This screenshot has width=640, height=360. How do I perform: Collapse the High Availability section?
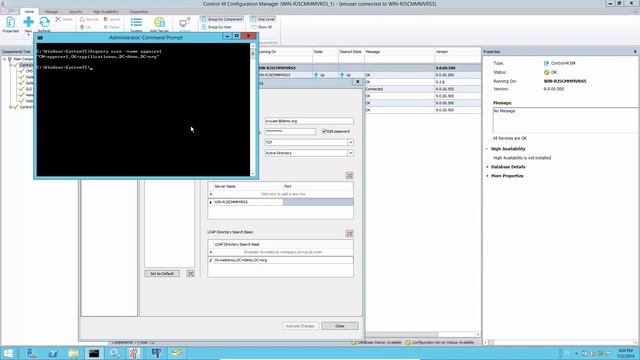tap(487, 149)
